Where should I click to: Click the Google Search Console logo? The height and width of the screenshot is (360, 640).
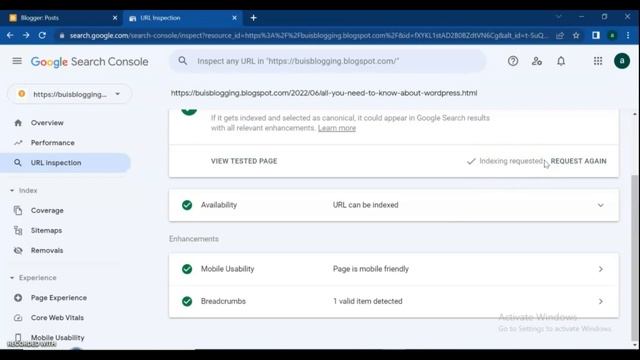[x=89, y=62]
